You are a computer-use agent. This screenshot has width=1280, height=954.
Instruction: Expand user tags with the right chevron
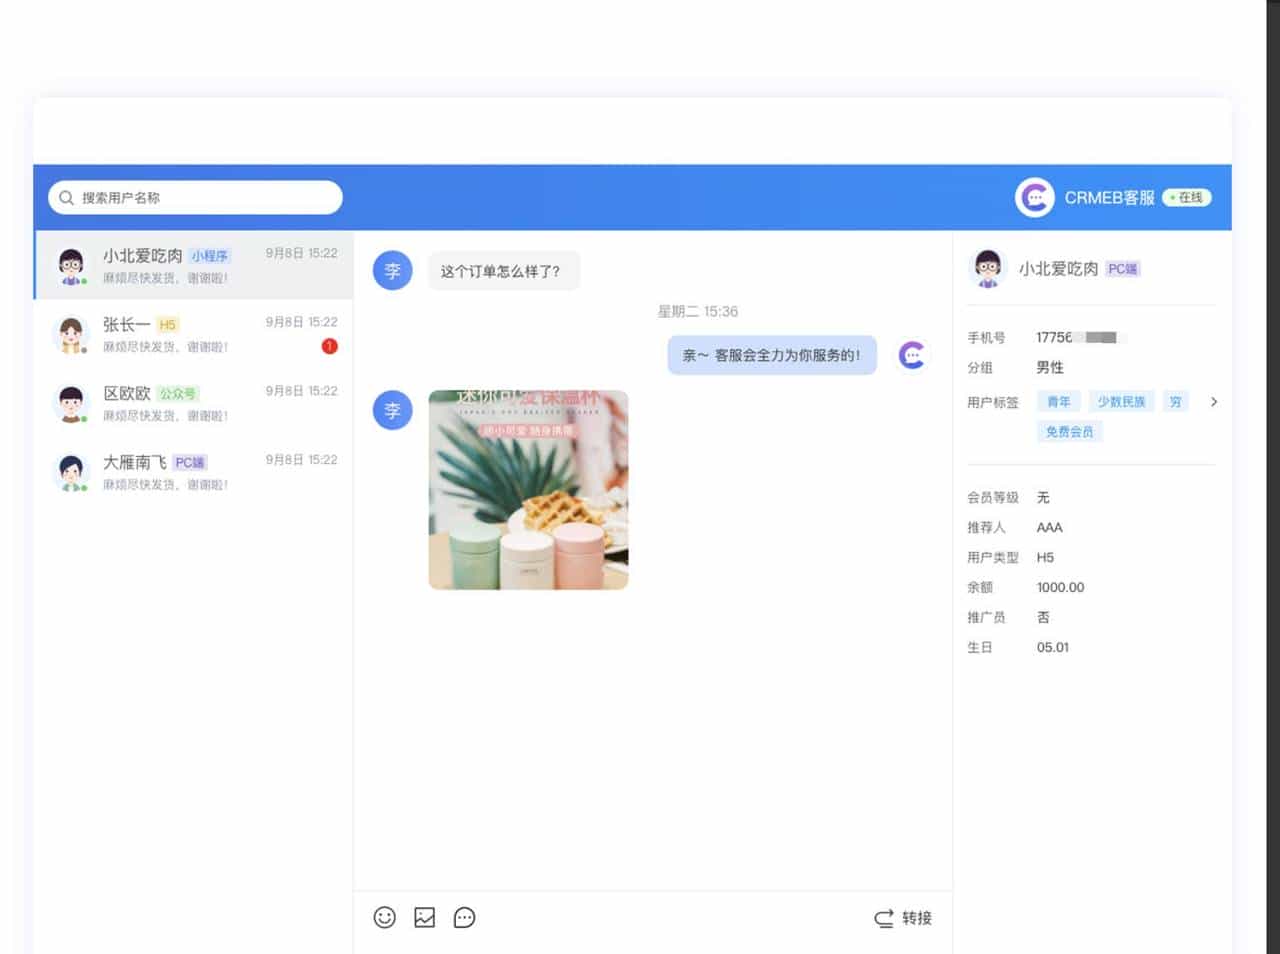pos(1214,401)
